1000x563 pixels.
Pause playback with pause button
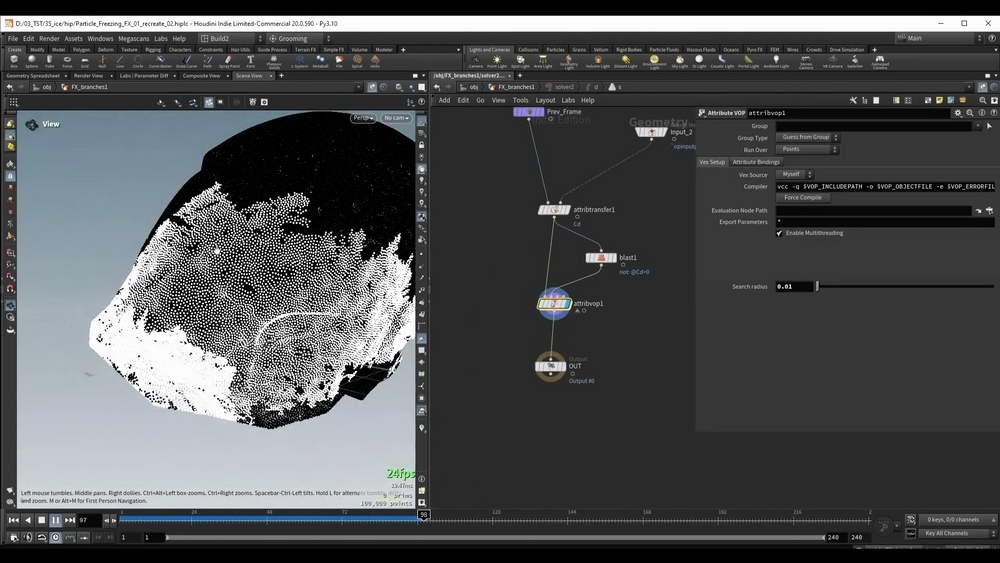tap(55, 520)
